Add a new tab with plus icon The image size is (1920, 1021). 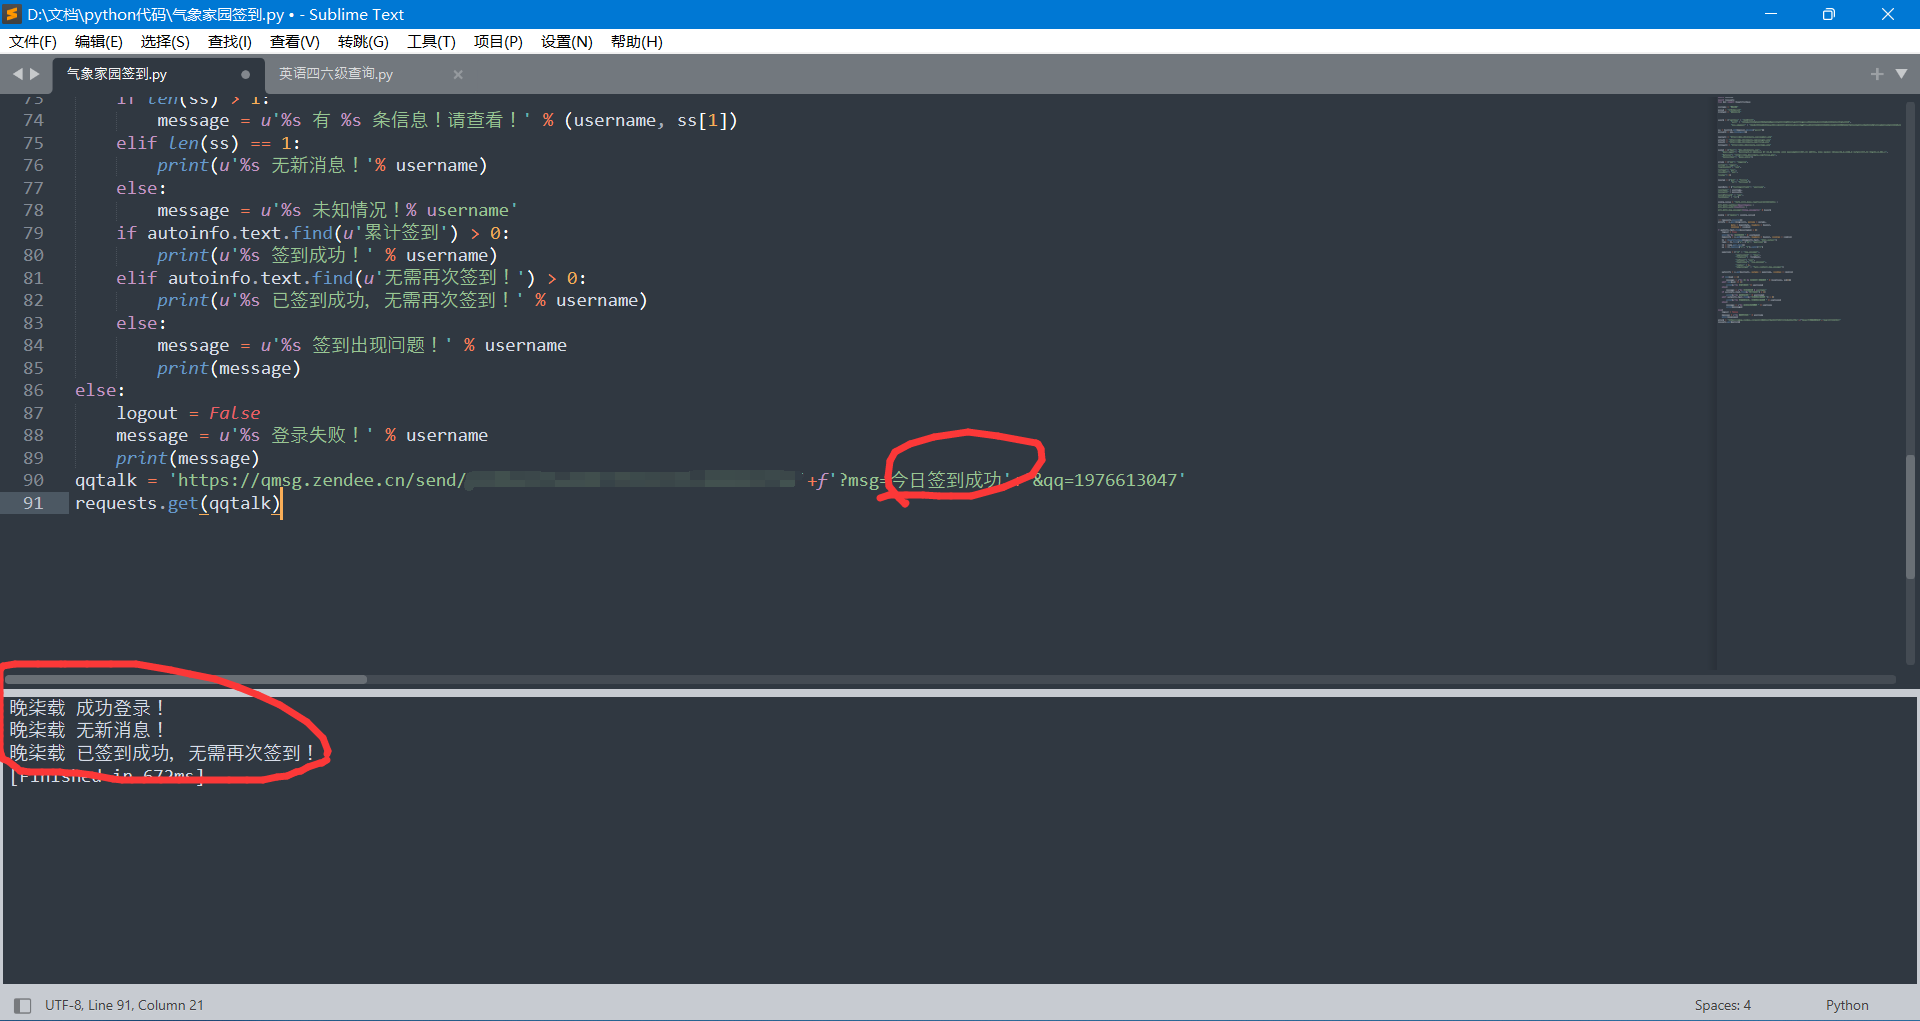pos(1876,74)
